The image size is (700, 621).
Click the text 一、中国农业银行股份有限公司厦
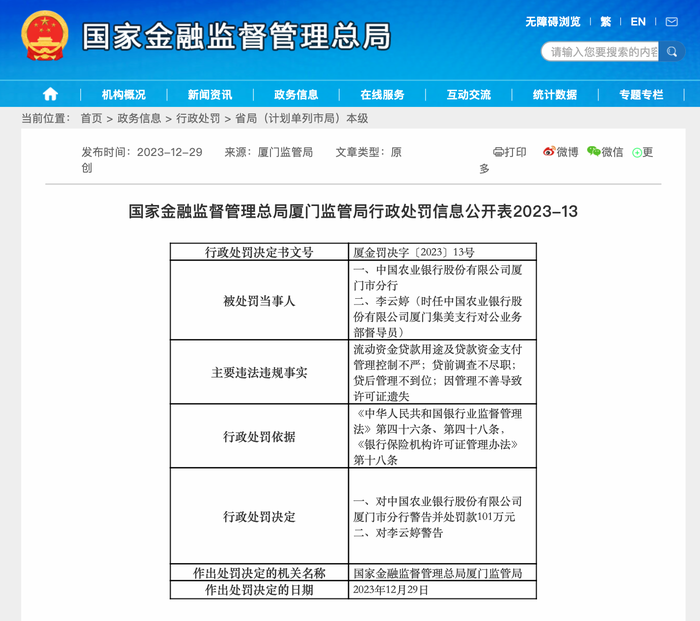(438, 270)
